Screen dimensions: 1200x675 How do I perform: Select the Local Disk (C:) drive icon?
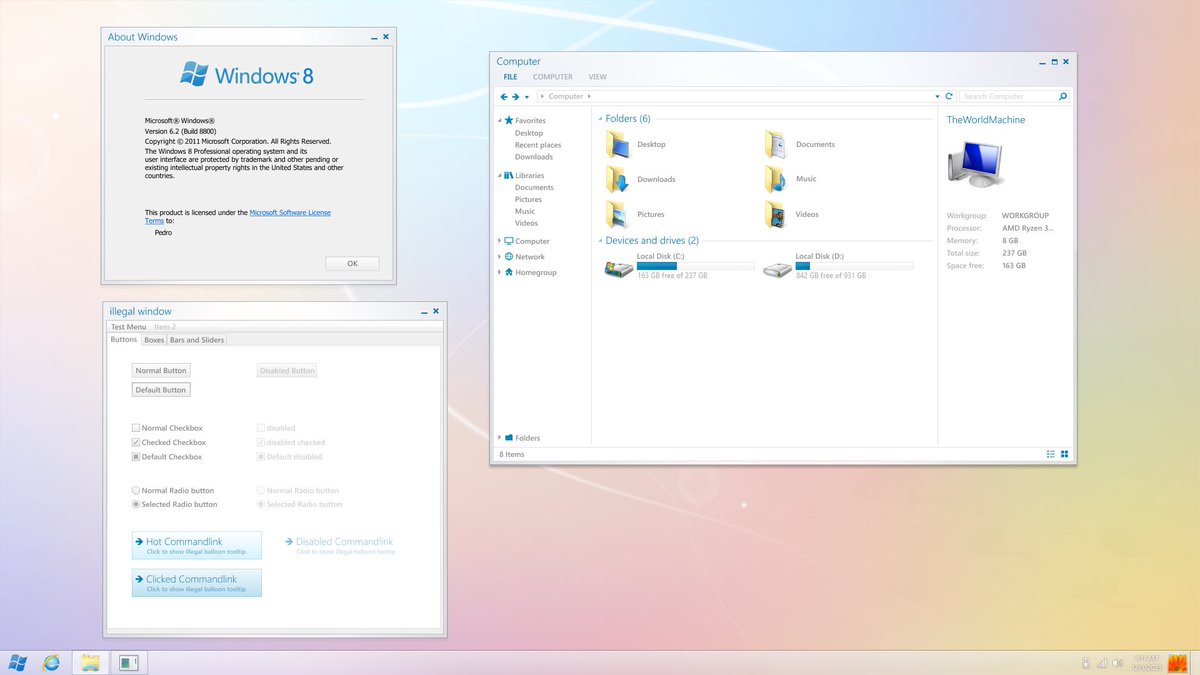[x=618, y=269]
